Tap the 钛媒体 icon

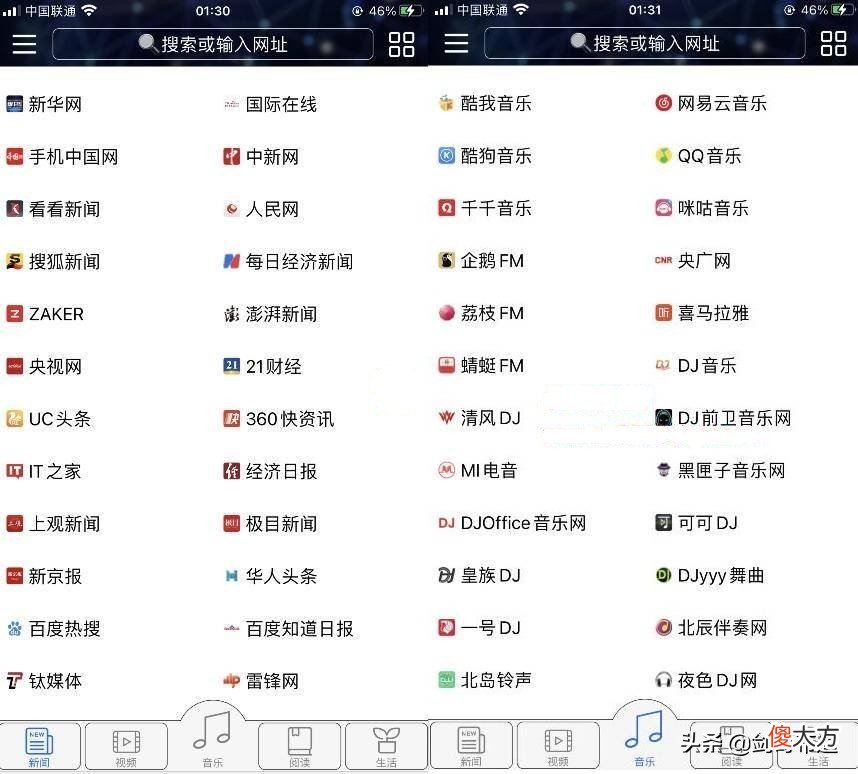click(14, 681)
